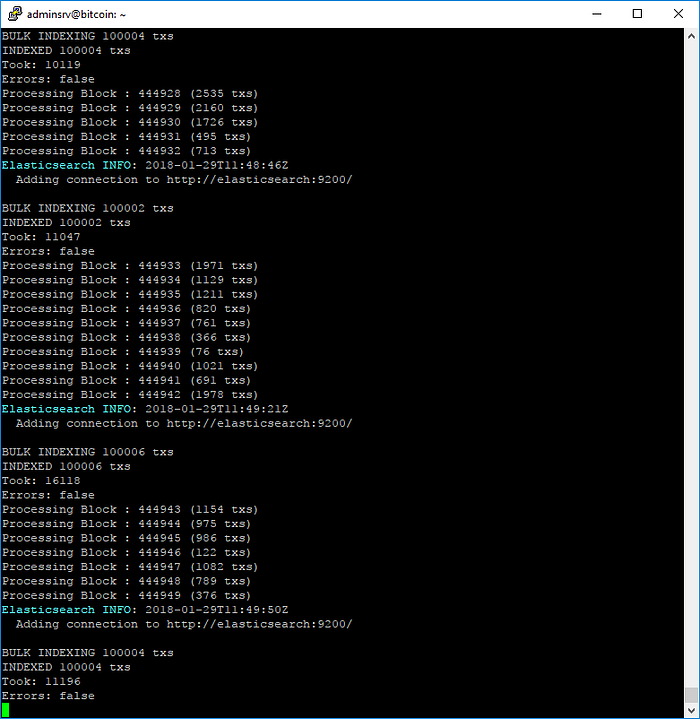Image resolution: width=700 pixels, height=719 pixels.
Task: Click Processing Block 444934 line
Action: point(130,280)
